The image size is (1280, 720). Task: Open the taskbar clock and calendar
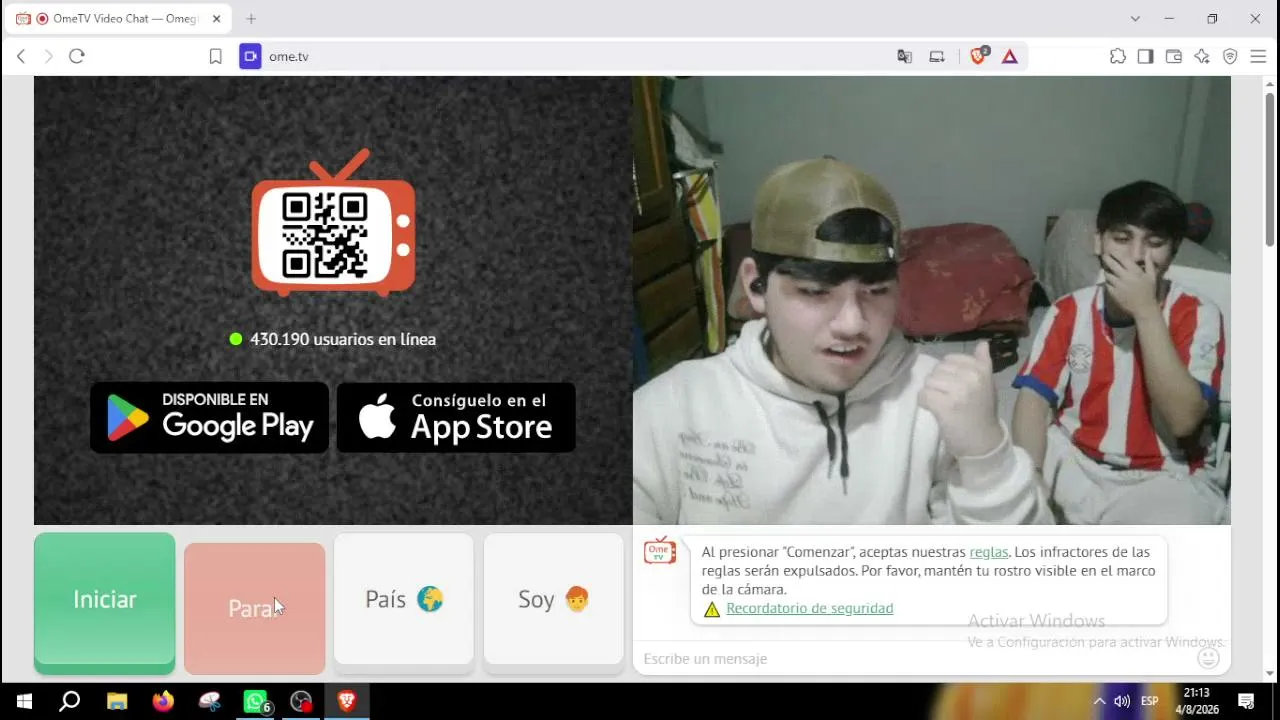click(1197, 701)
